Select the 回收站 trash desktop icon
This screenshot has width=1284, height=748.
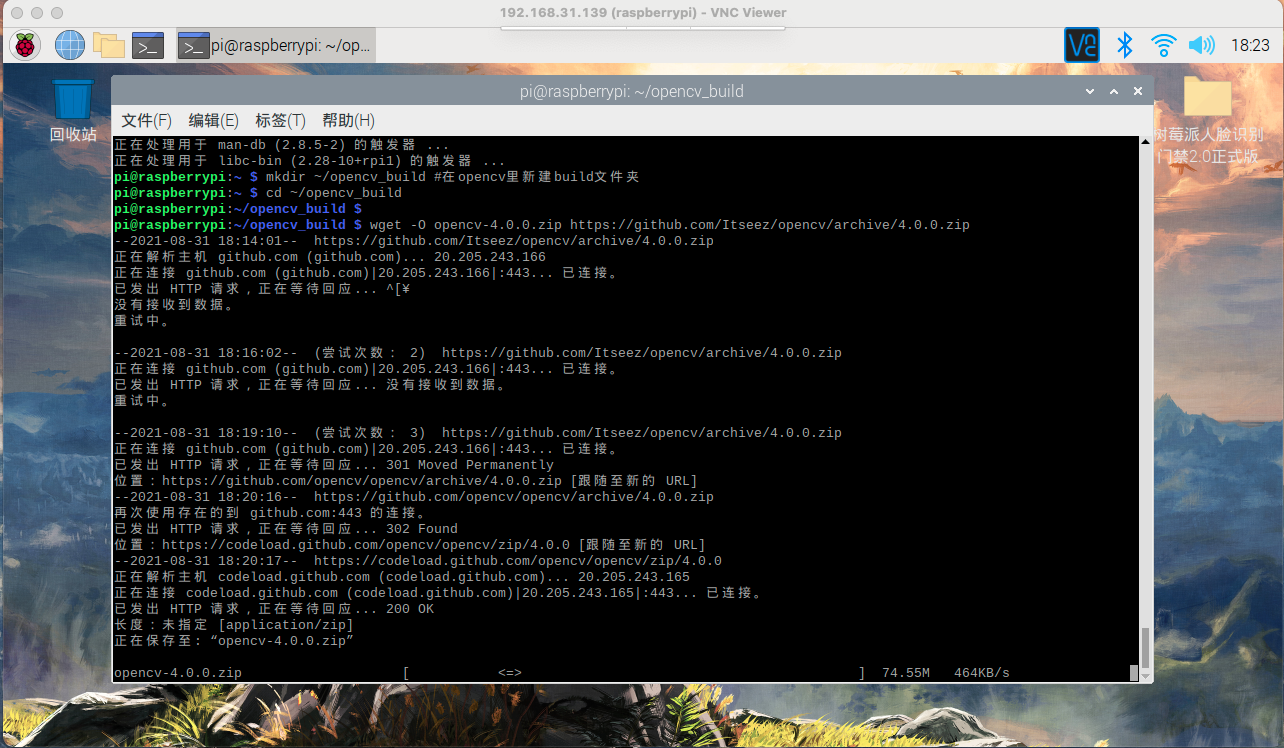(73, 110)
